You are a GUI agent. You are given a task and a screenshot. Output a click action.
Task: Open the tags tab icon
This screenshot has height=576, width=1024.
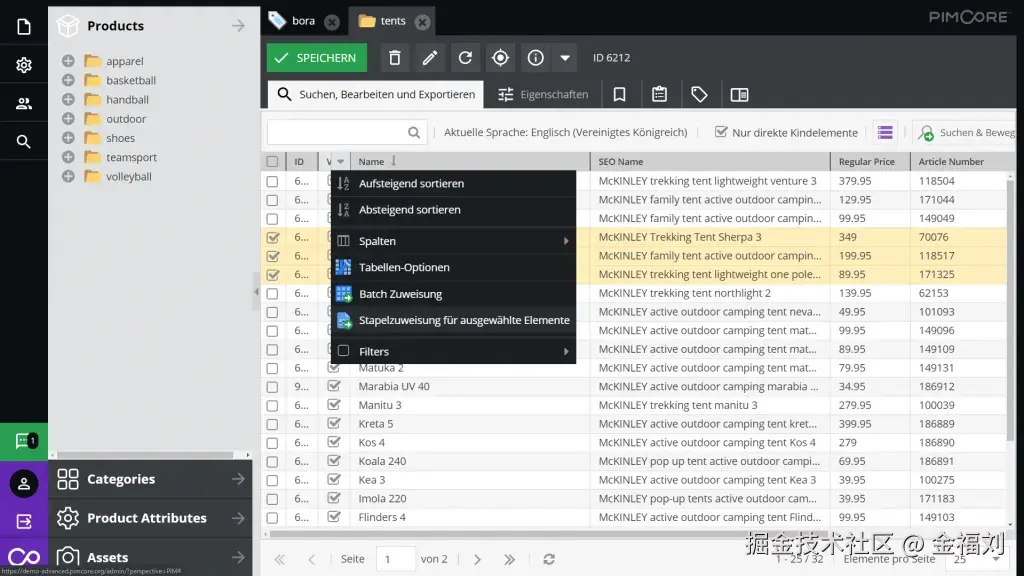coord(699,95)
